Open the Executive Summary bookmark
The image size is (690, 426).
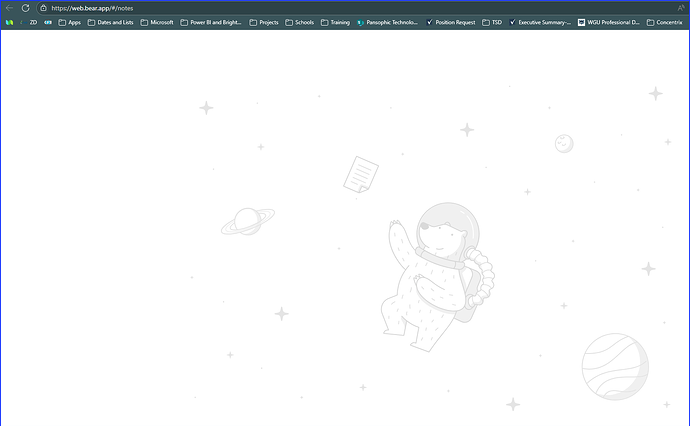540,22
